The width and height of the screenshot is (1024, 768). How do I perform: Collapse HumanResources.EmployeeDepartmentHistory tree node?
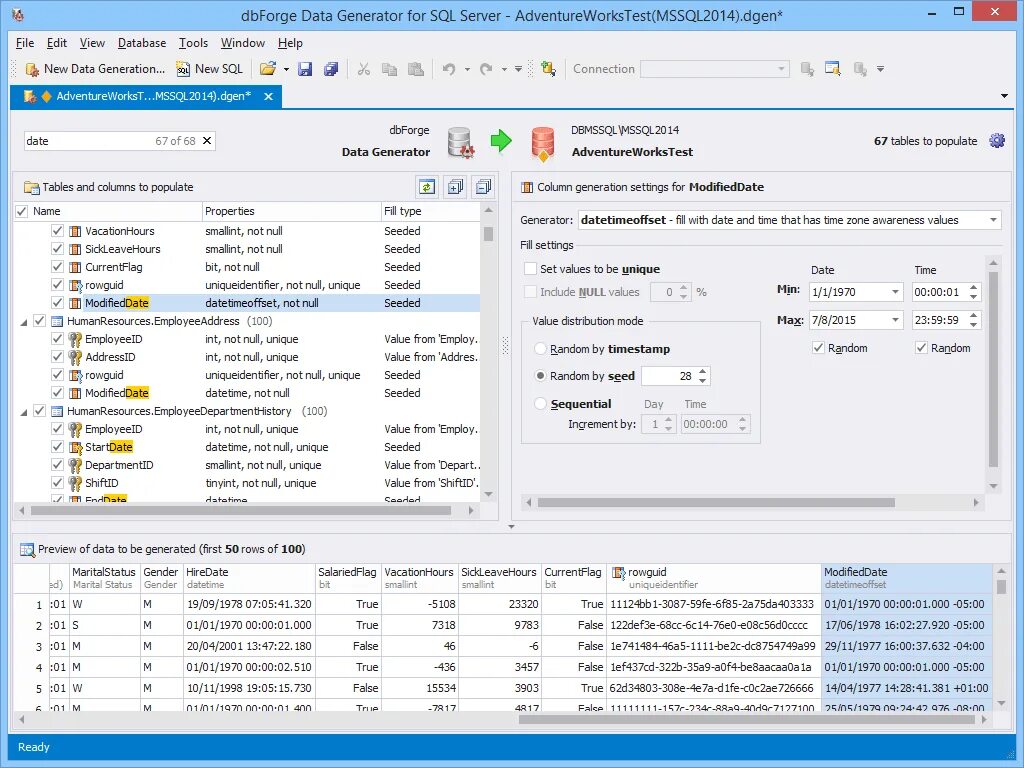[24, 412]
